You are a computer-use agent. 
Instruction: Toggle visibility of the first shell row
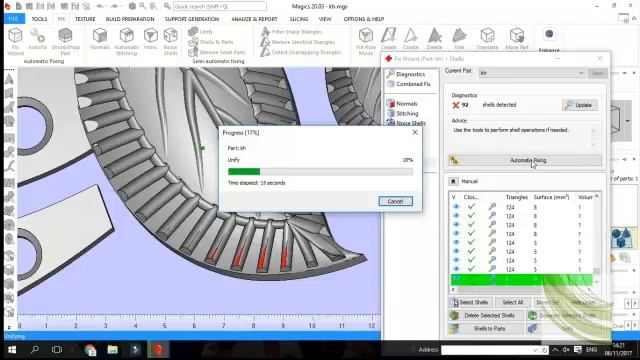(x=456, y=207)
